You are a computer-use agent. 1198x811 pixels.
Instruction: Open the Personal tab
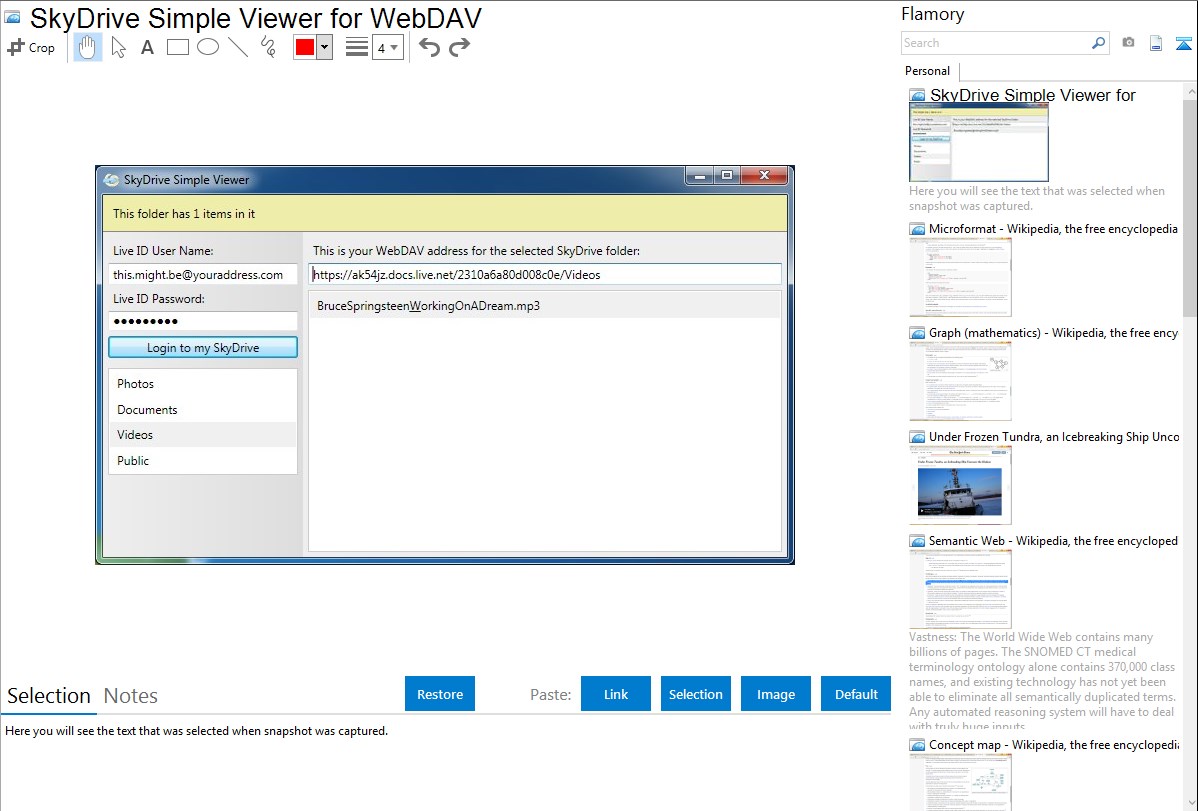coord(928,71)
